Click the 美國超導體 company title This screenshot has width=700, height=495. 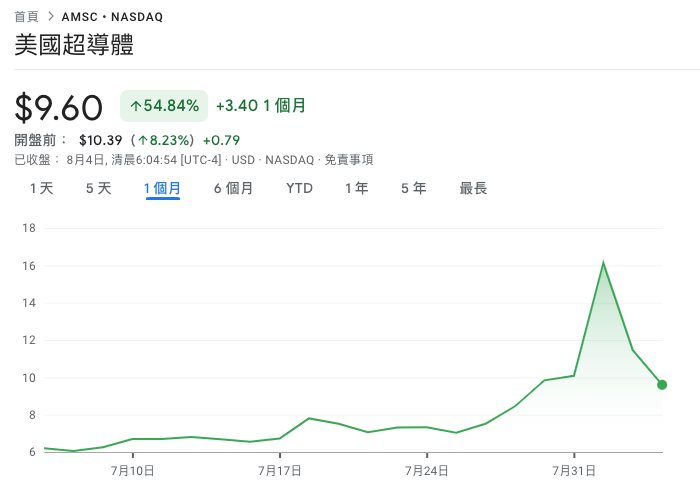coord(74,45)
